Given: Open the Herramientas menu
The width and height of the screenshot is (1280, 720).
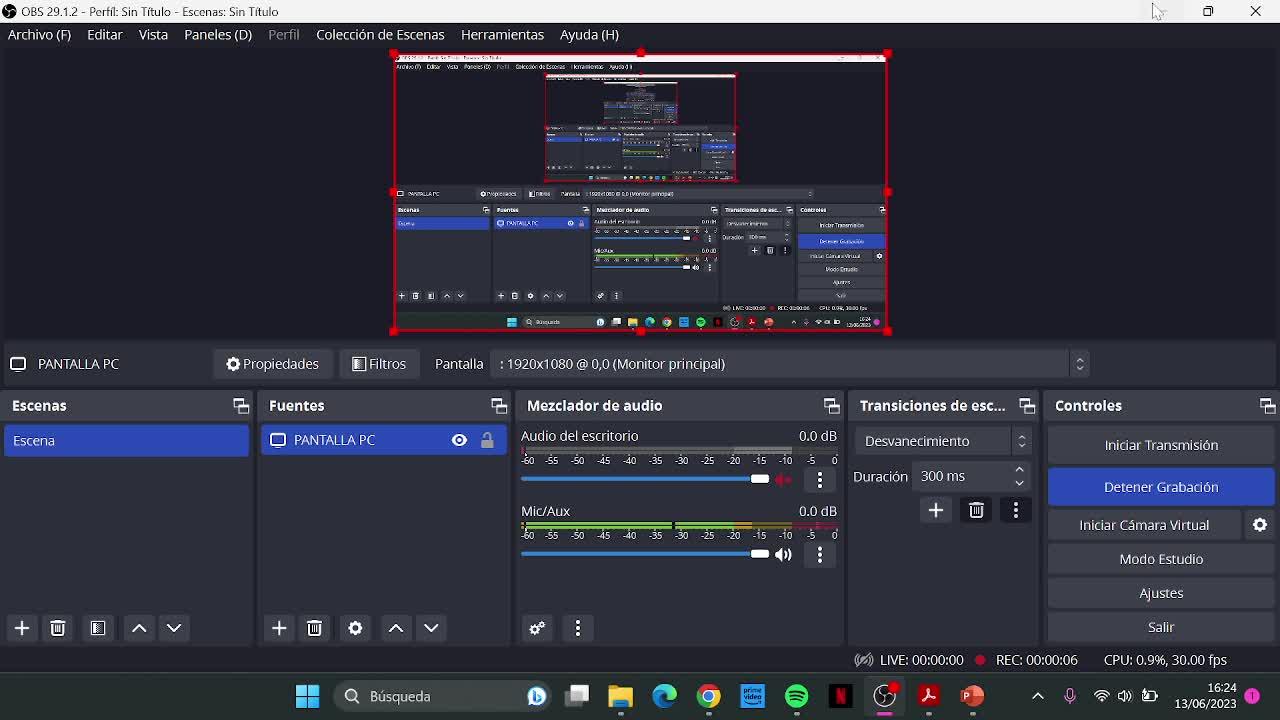Looking at the screenshot, I should tap(502, 35).
